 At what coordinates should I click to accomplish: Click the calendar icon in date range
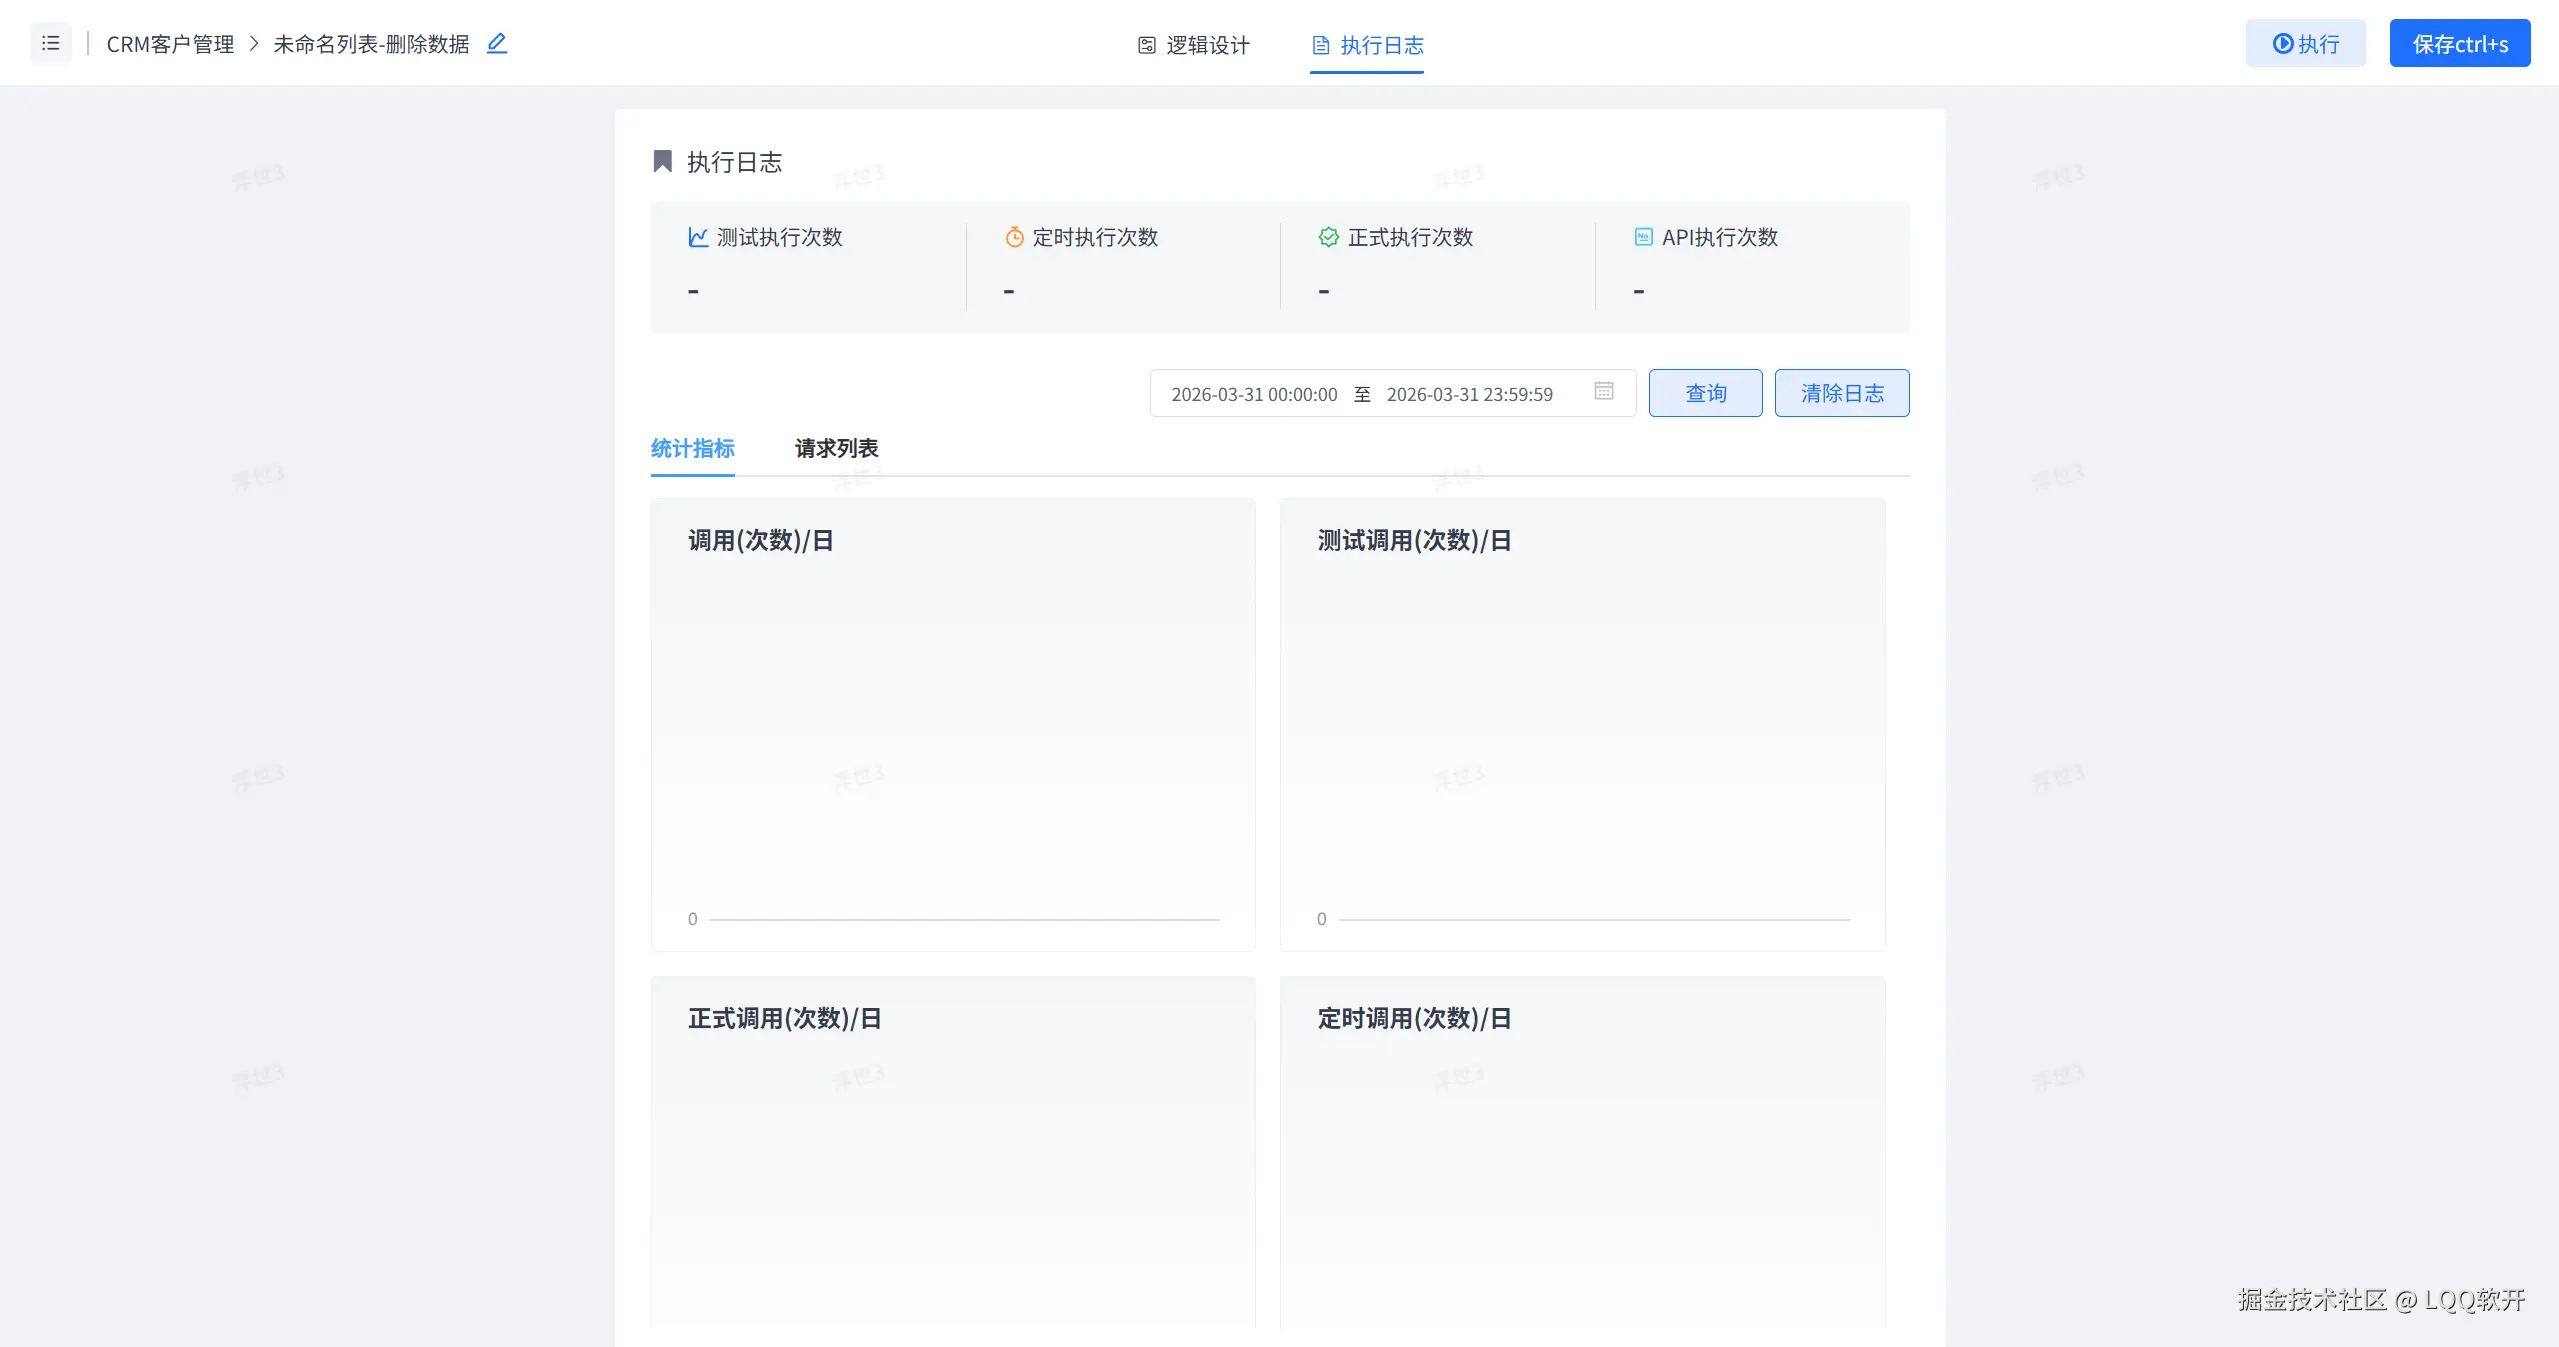pos(1603,392)
